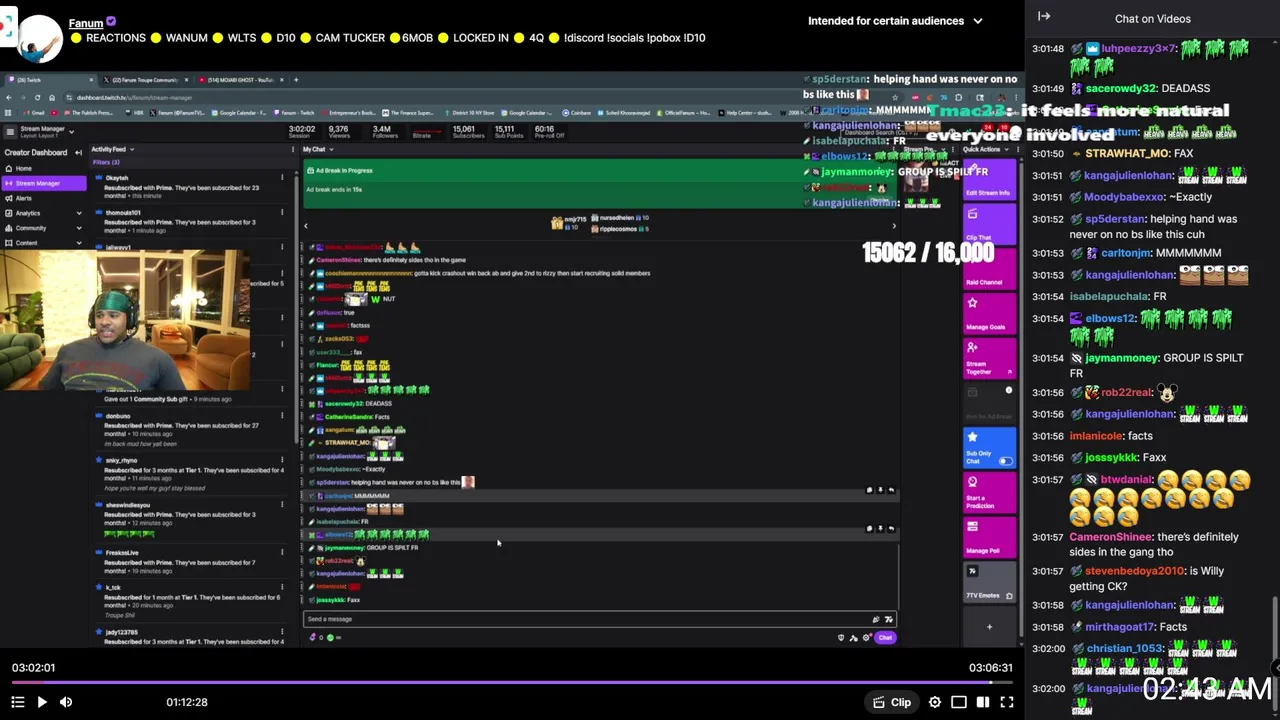Click the streamer webcam overlay
The height and width of the screenshot is (720, 1280).
(x=125, y=320)
